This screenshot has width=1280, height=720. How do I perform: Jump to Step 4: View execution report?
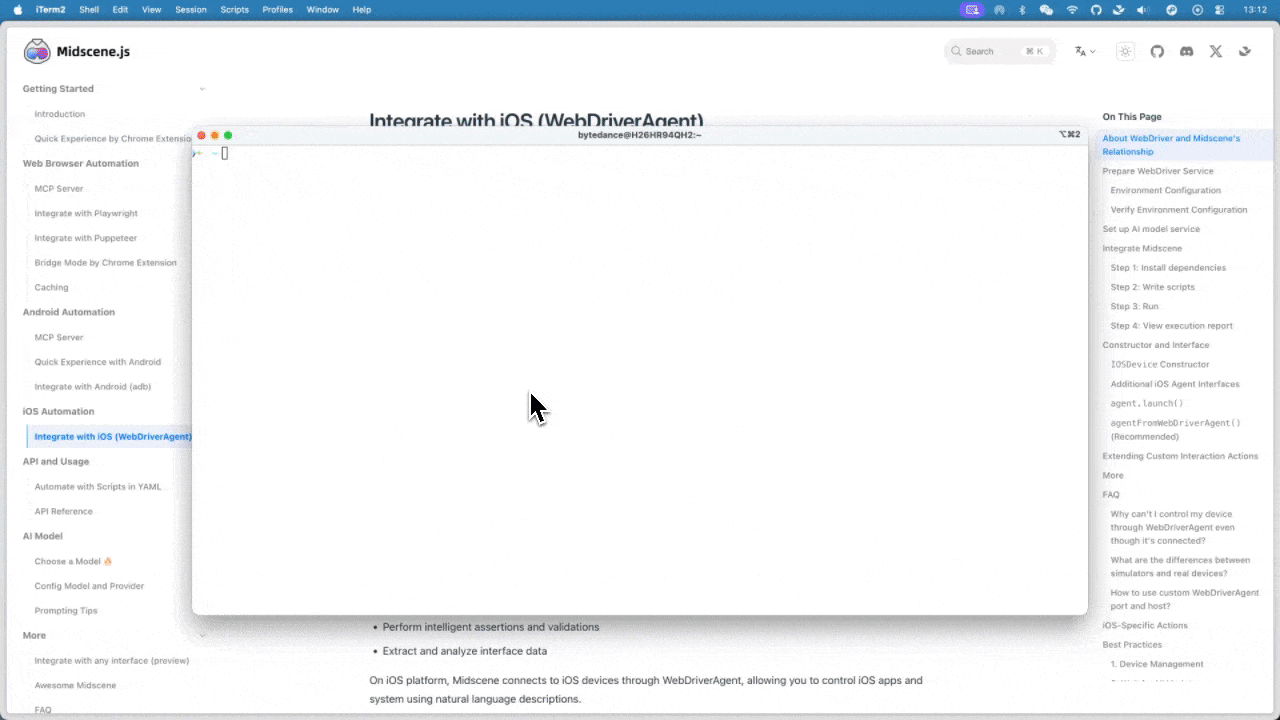[1171, 326]
